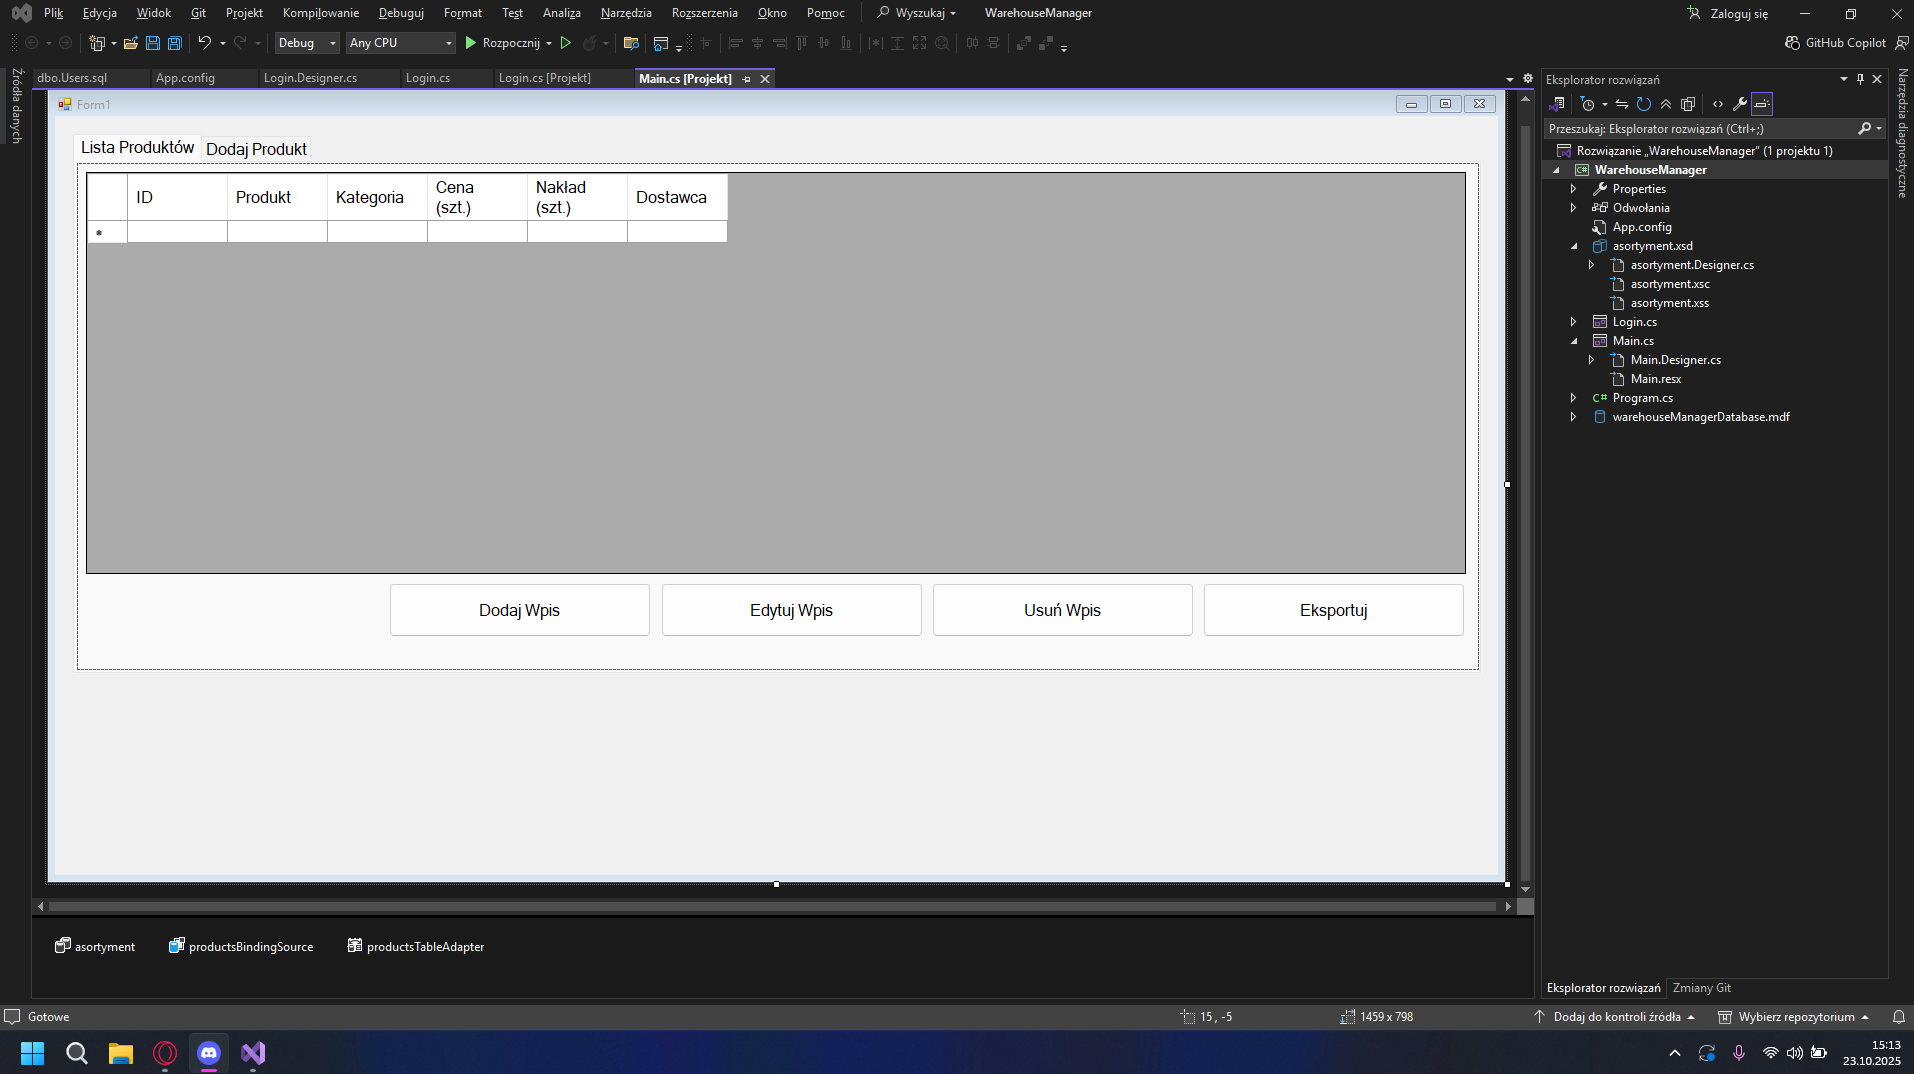Open the dropdown arrow next to Rozpocznij

click(549, 43)
